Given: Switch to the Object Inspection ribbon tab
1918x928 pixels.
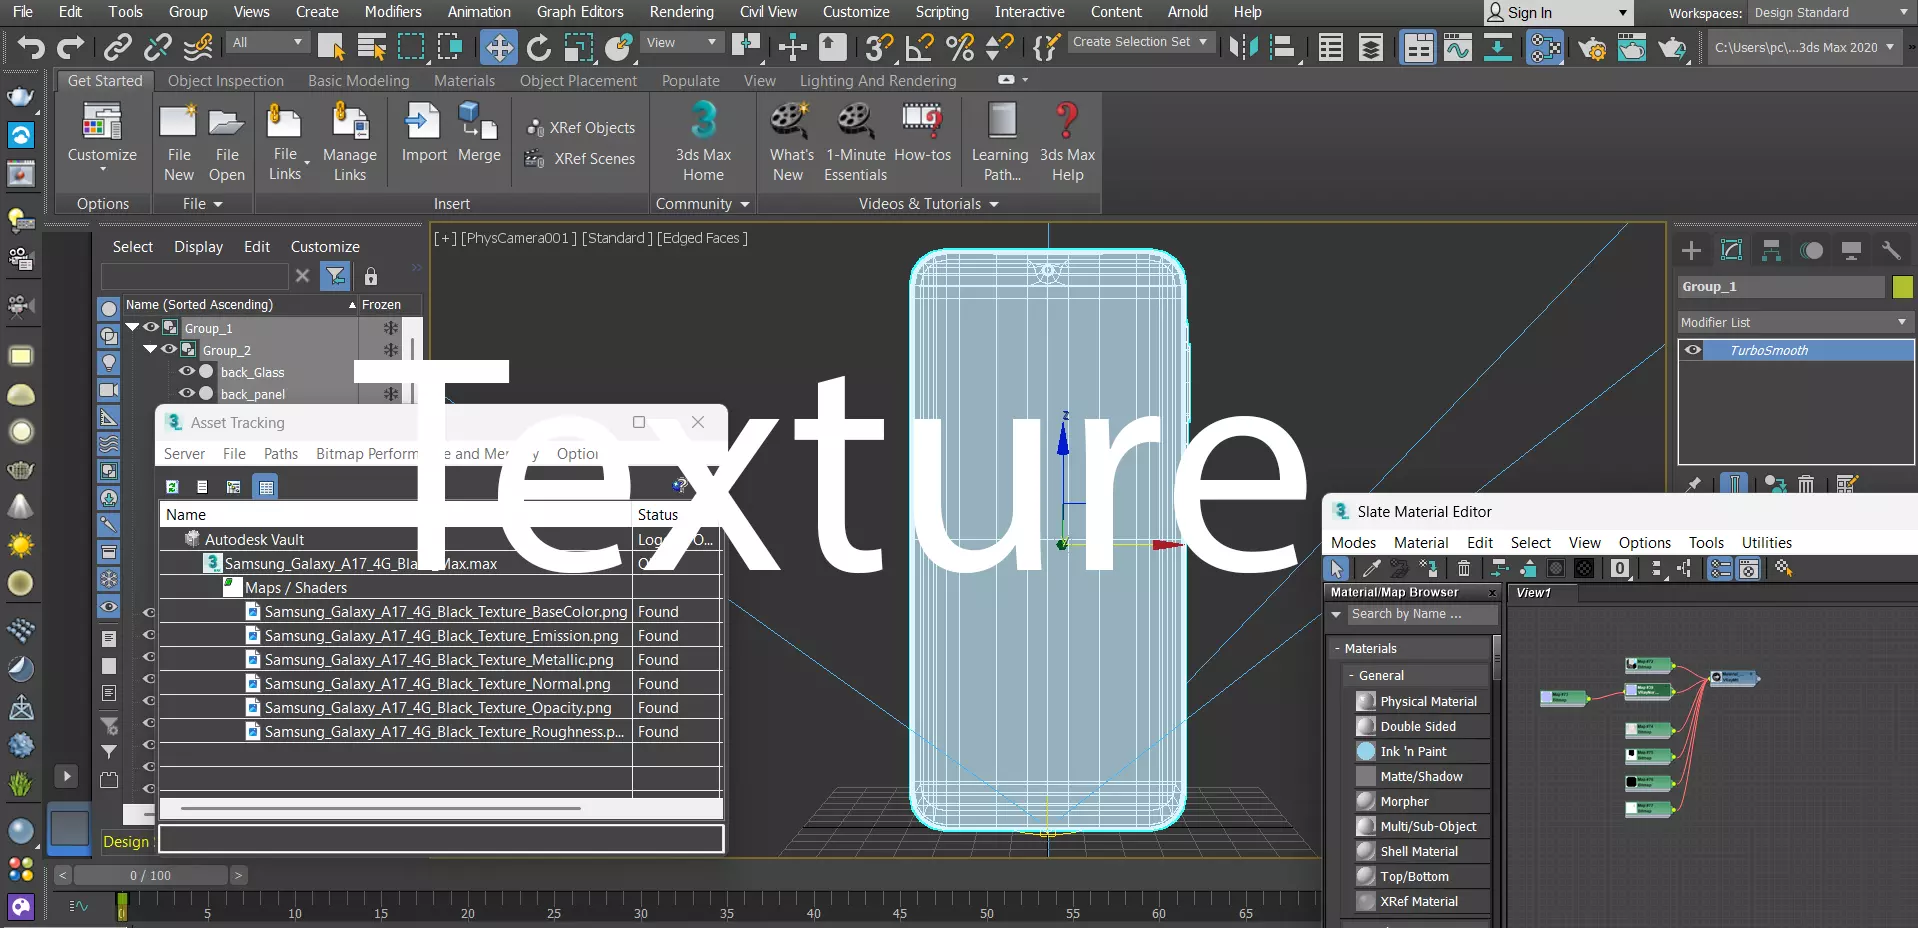Looking at the screenshot, I should [x=226, y=81].
